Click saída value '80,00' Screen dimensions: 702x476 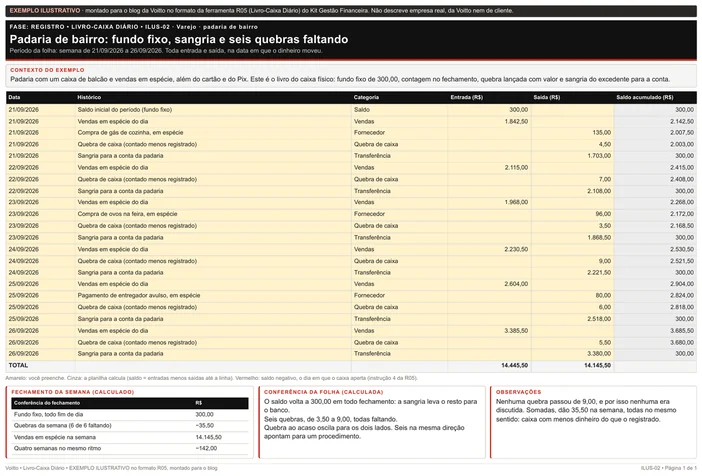click(603, 296)
